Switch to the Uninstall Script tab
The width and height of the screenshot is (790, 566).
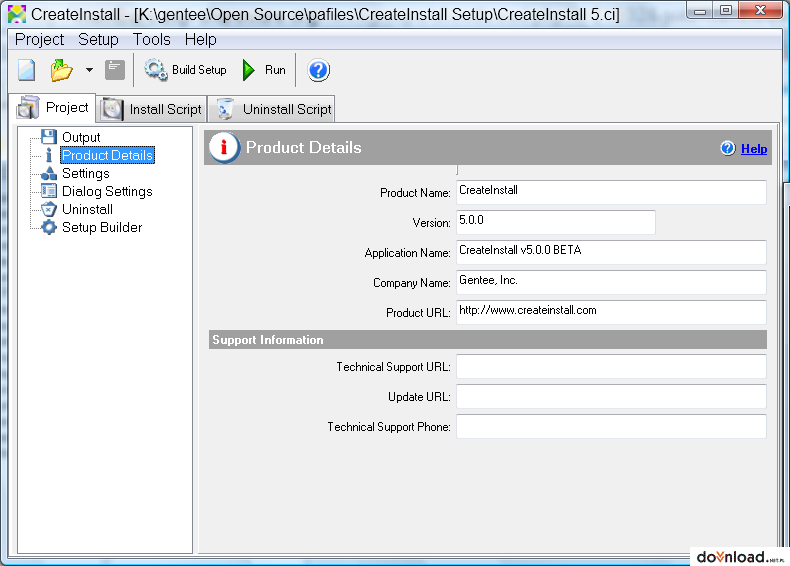click(272, 109)
